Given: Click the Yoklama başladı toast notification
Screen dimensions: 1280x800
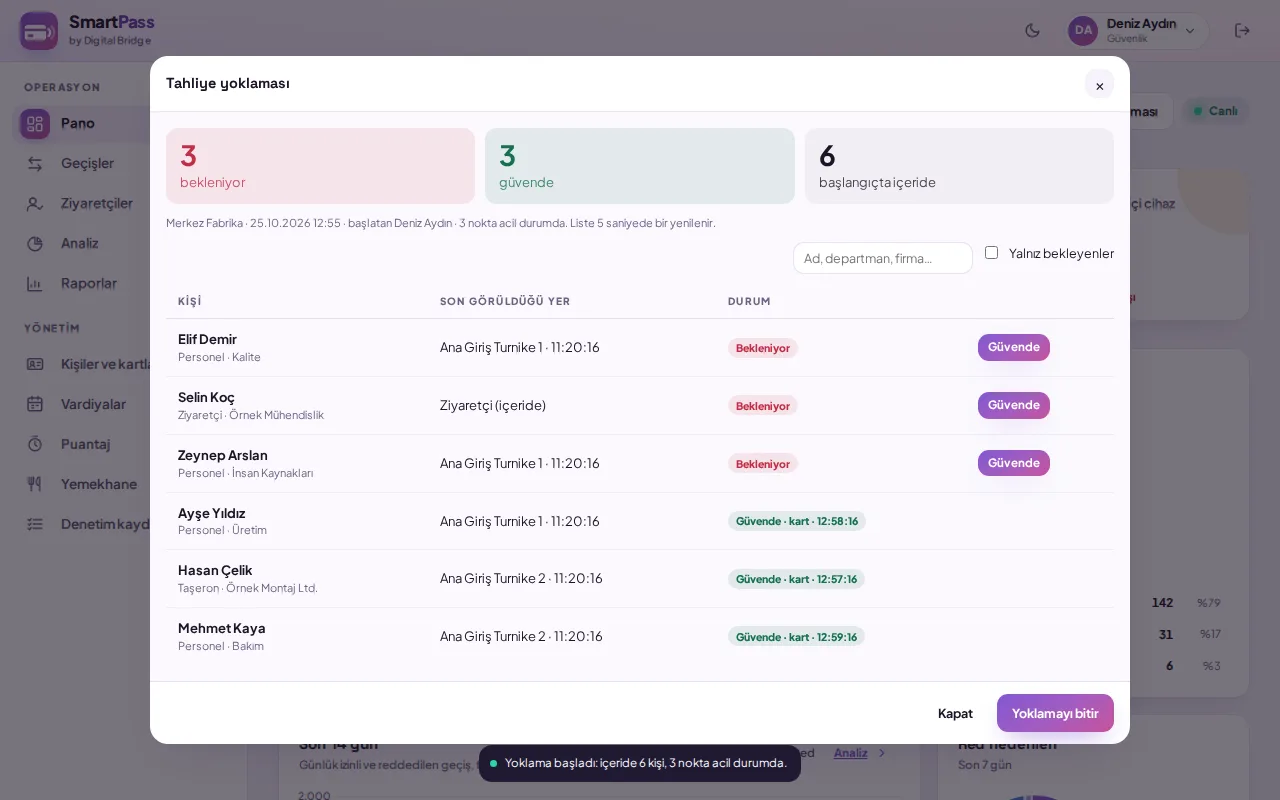Looking at the screenshot, I should pos(640,763).
